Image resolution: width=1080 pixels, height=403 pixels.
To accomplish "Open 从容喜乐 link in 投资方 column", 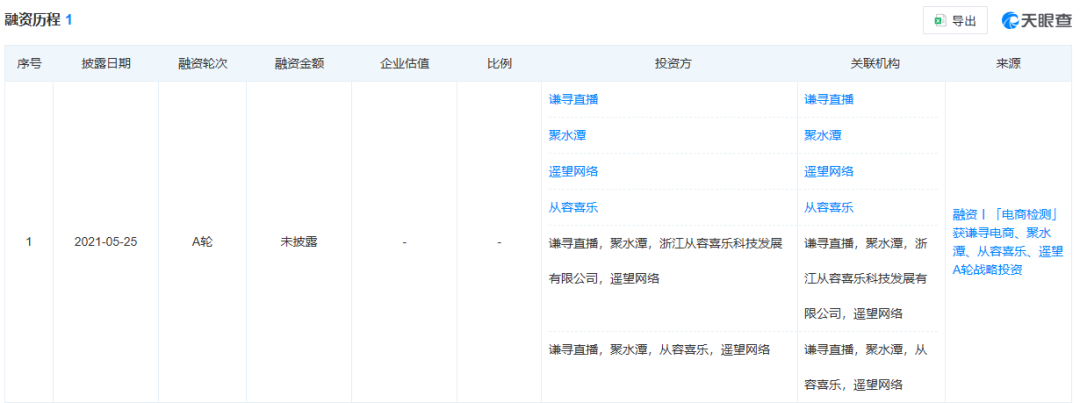I will click(573, 207).
